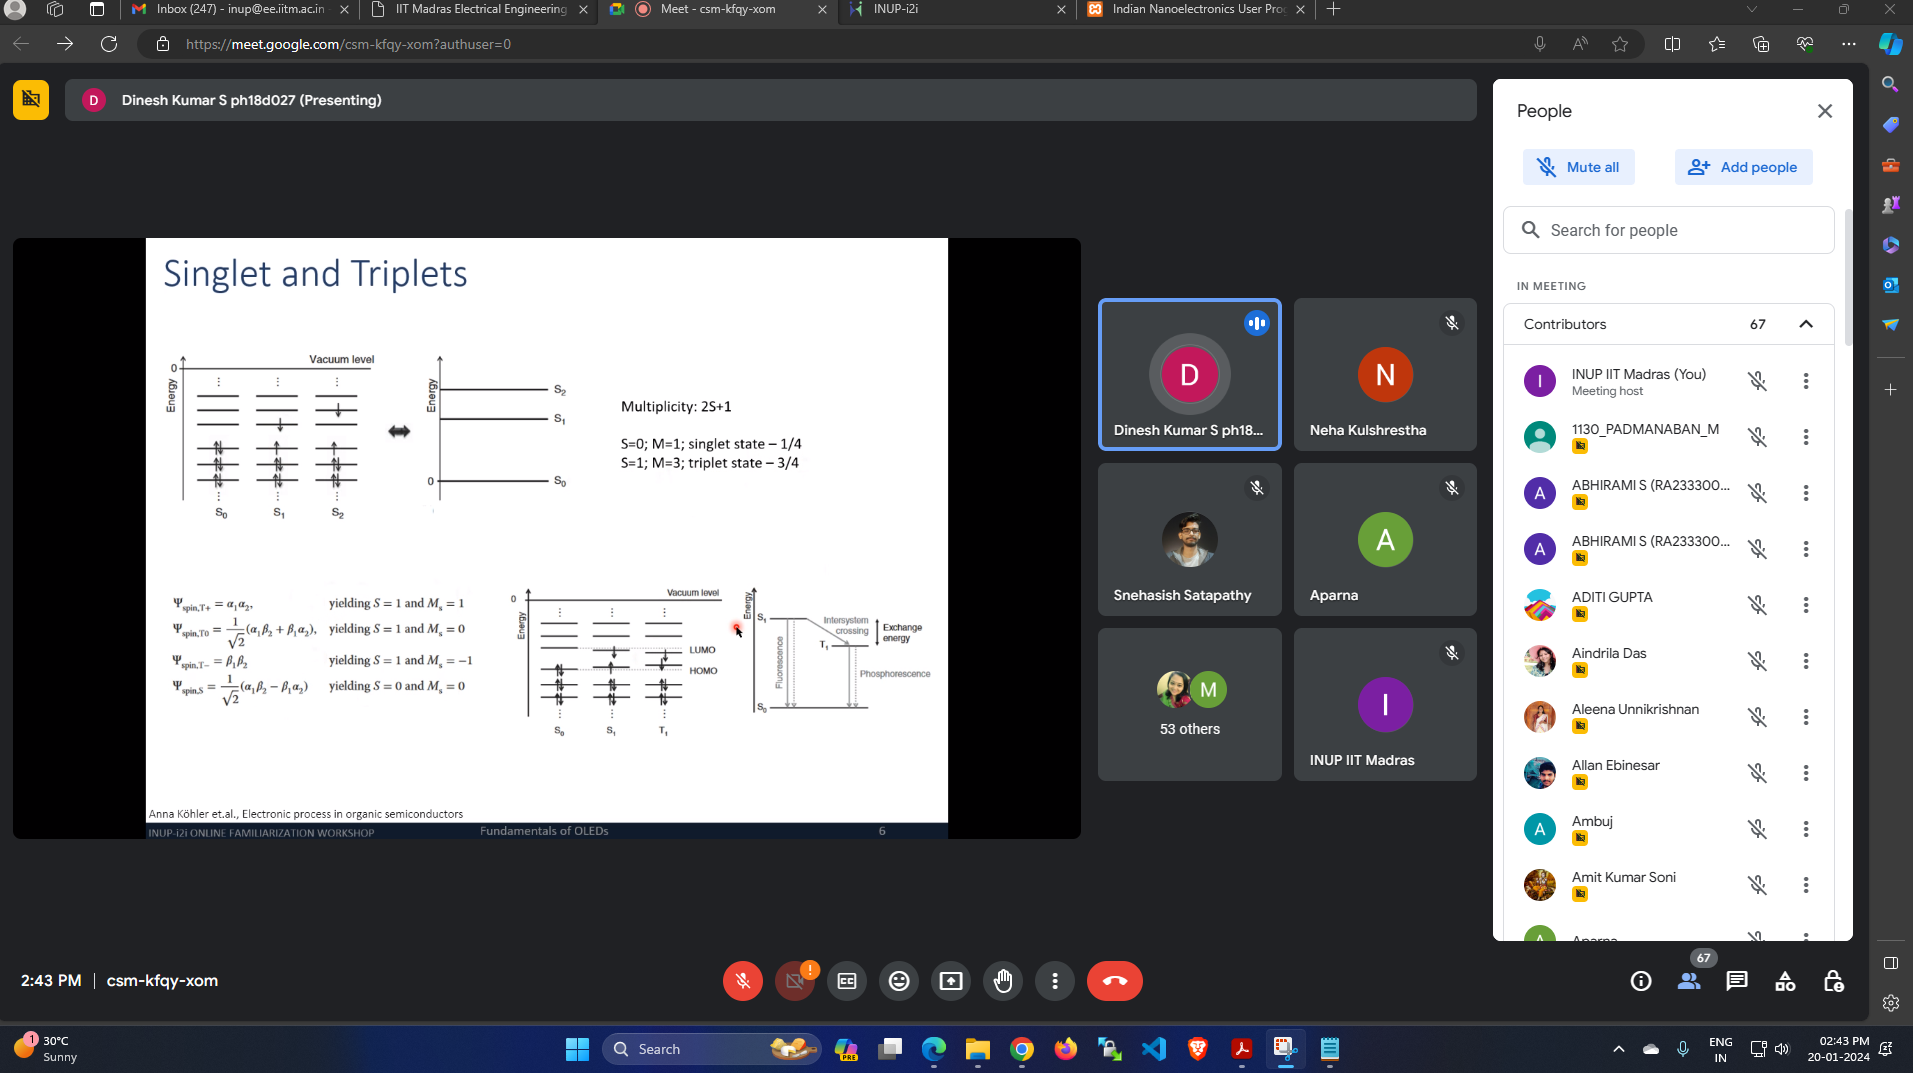Click the Mute all button

tap(1578, 167)
